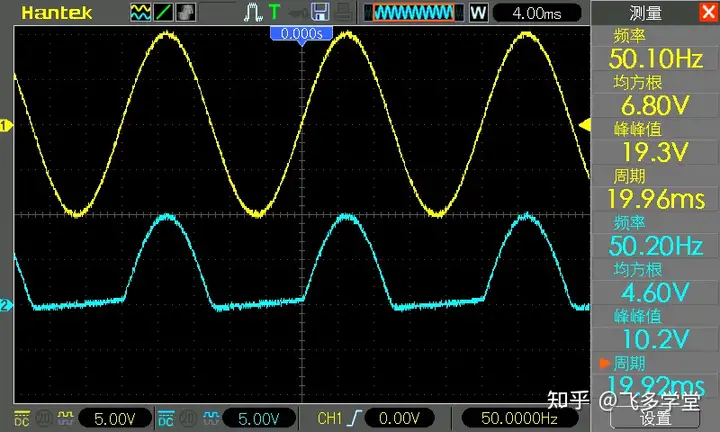Viewport: 720px width, 432px height.
Task: Click the 测量 panel title
Action: (645, 13)
